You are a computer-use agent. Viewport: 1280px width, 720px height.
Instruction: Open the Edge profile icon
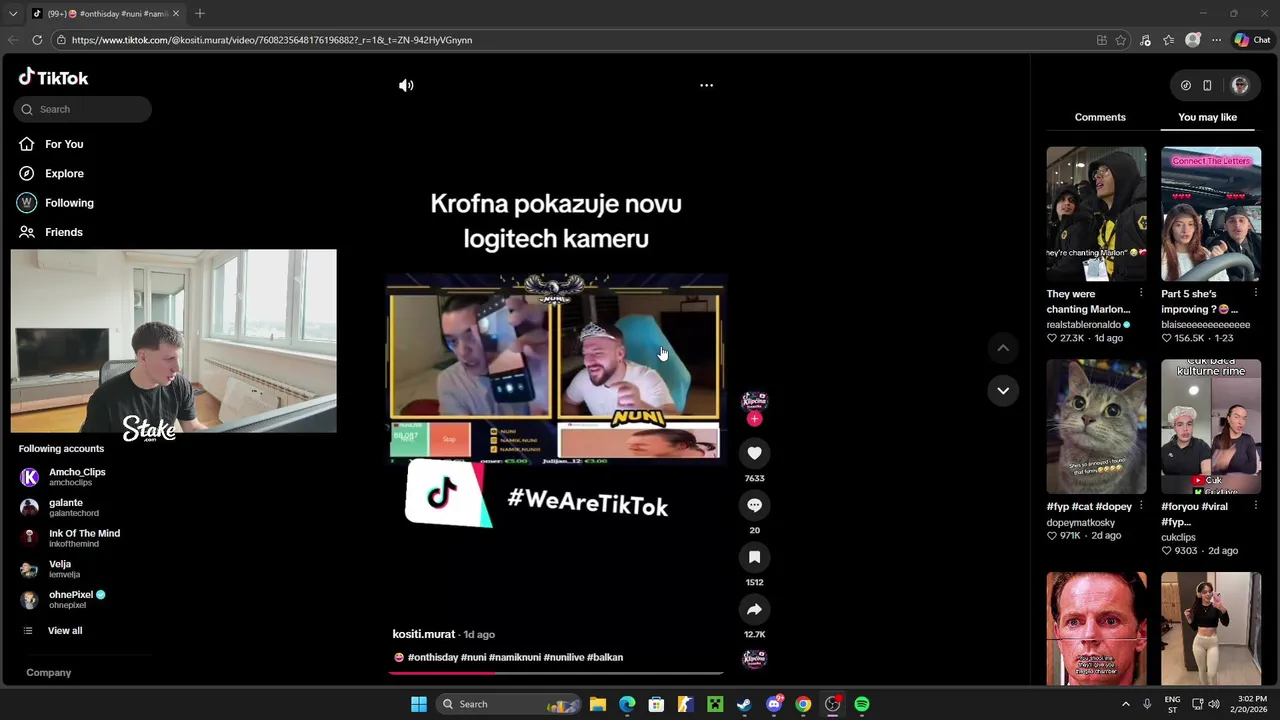[x=1192, y=40]
